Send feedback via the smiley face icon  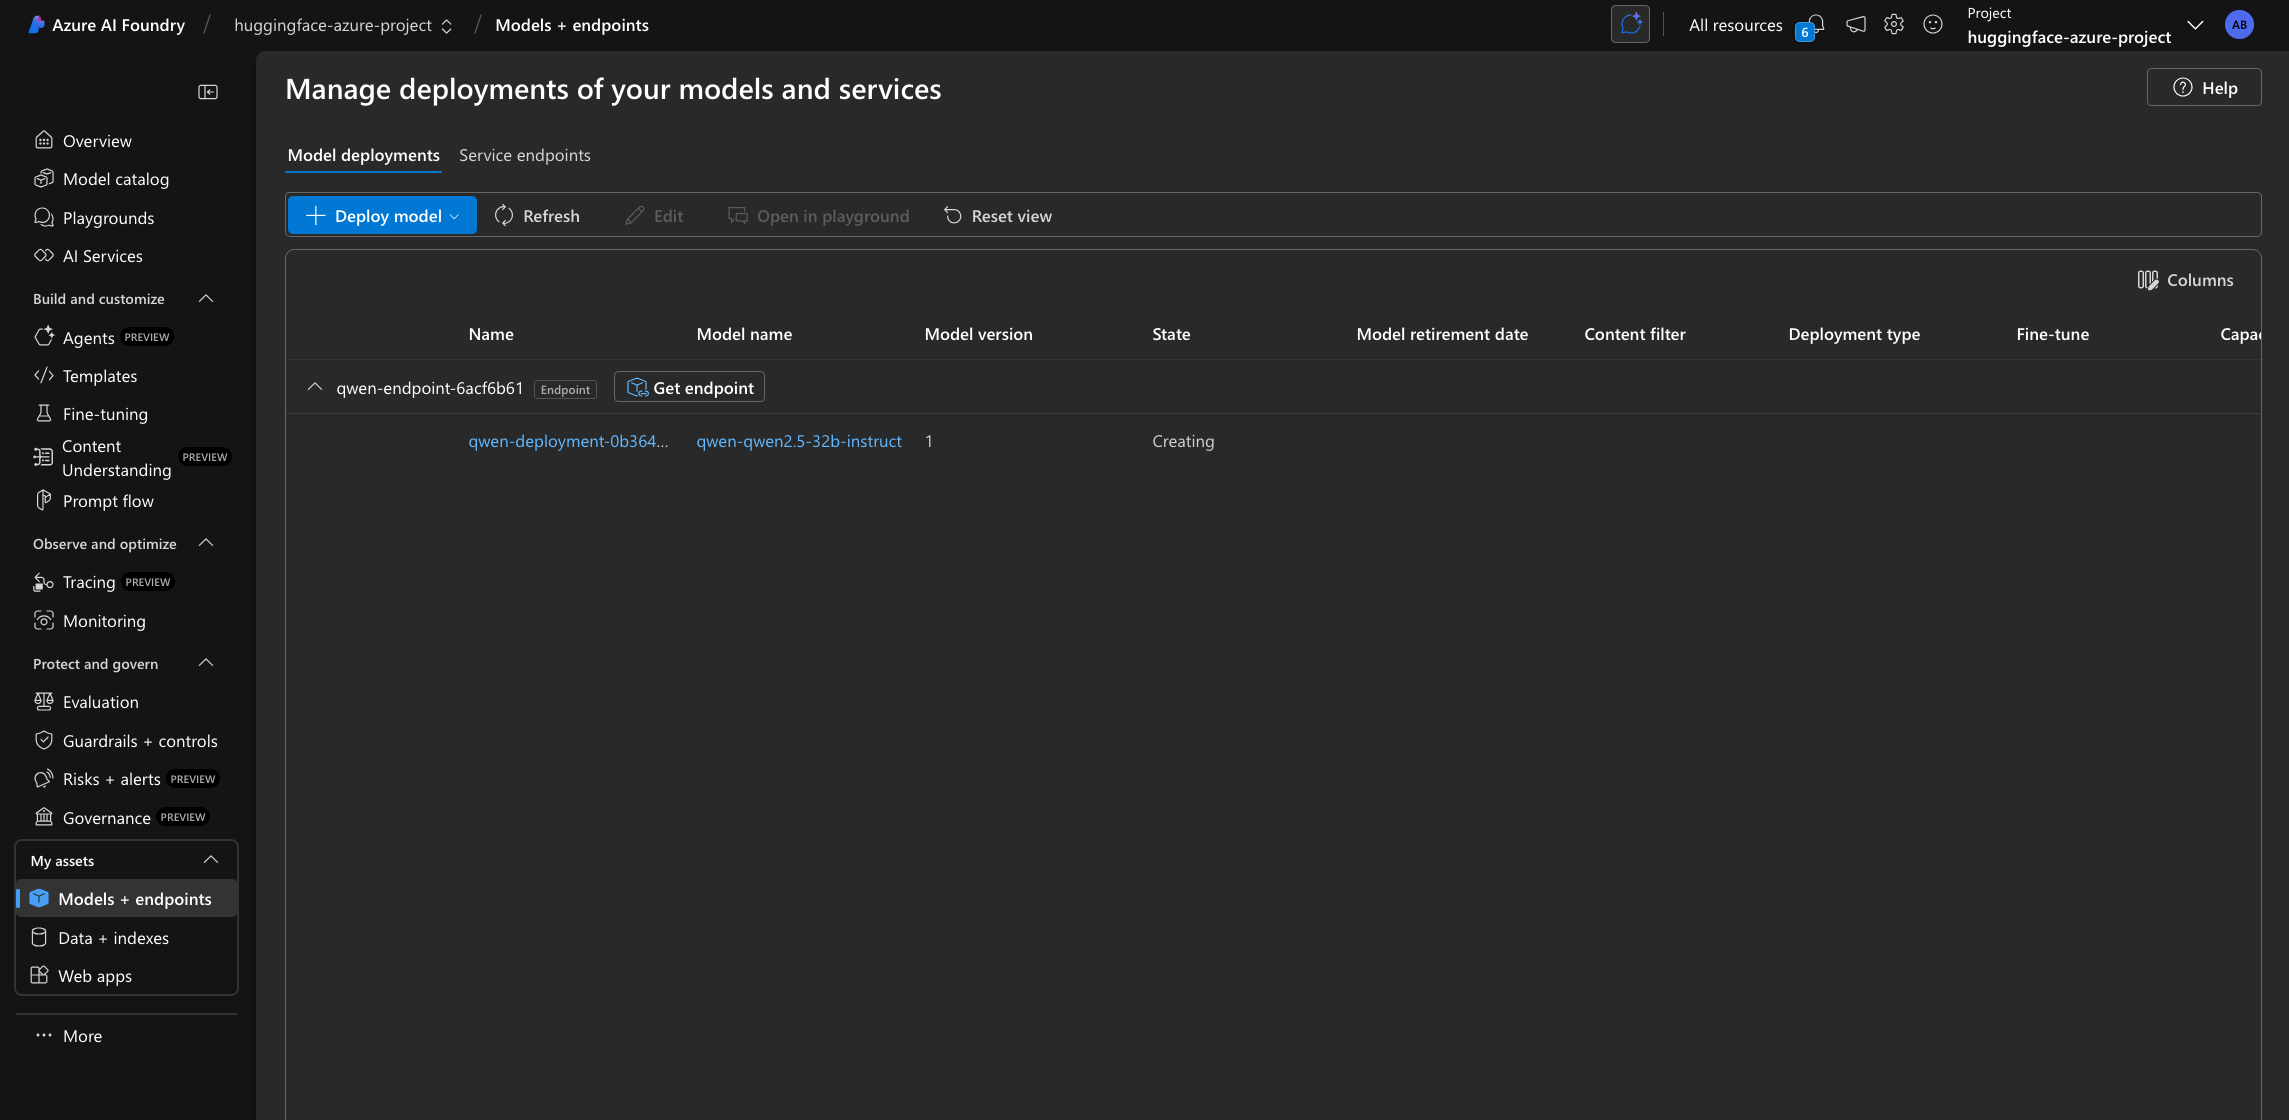click(x=1932, y=24)
